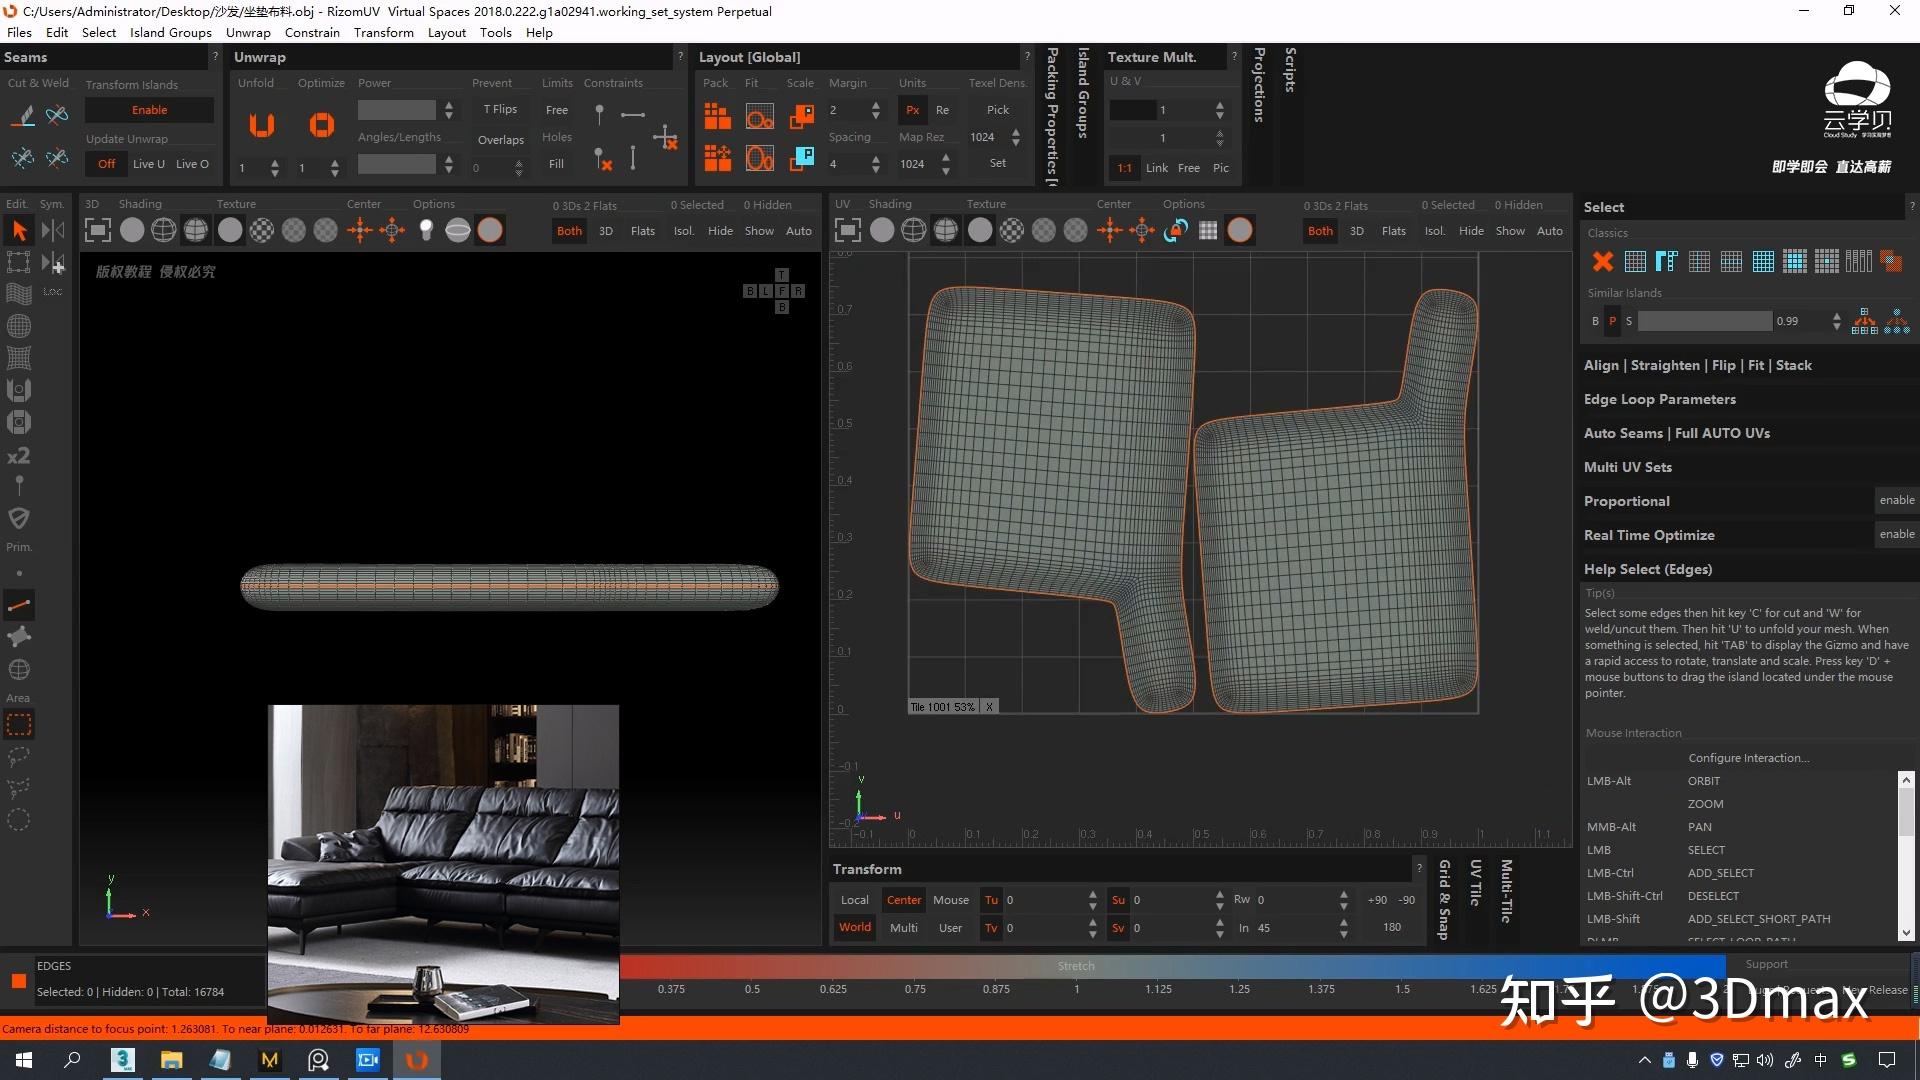
Task: Toggle the P mode in Similar Islands row
Action: [x=1612, y=321]
